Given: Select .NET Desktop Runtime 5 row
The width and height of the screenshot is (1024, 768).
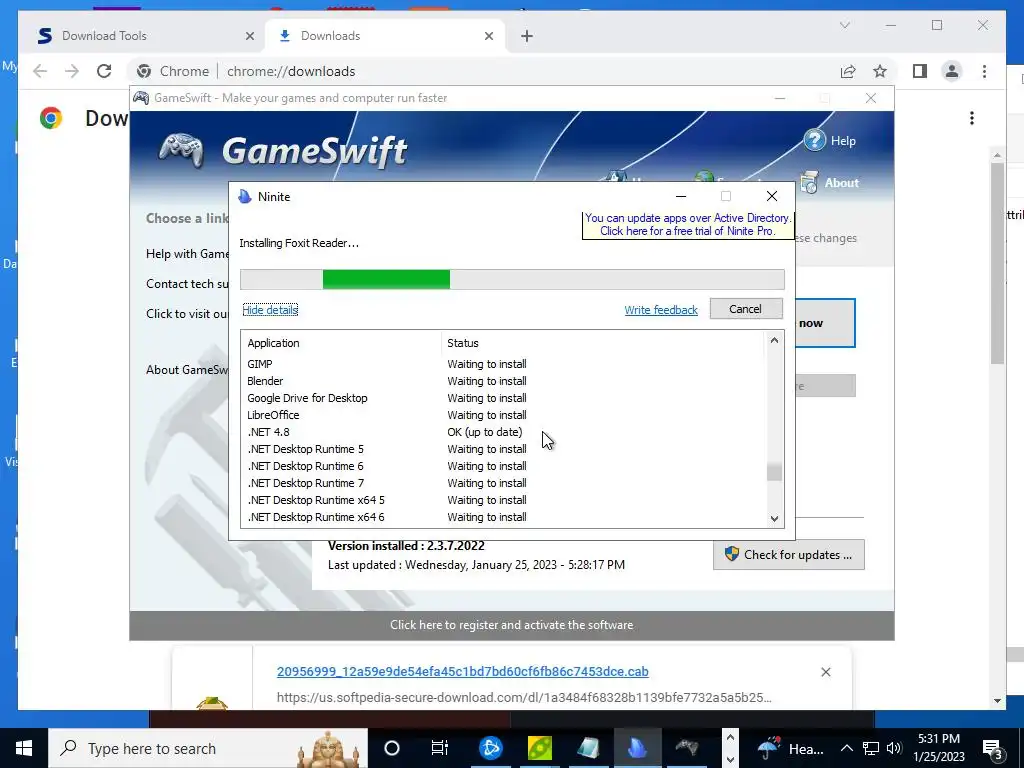Looking at the screenshot, I should (x=503, y=449).
